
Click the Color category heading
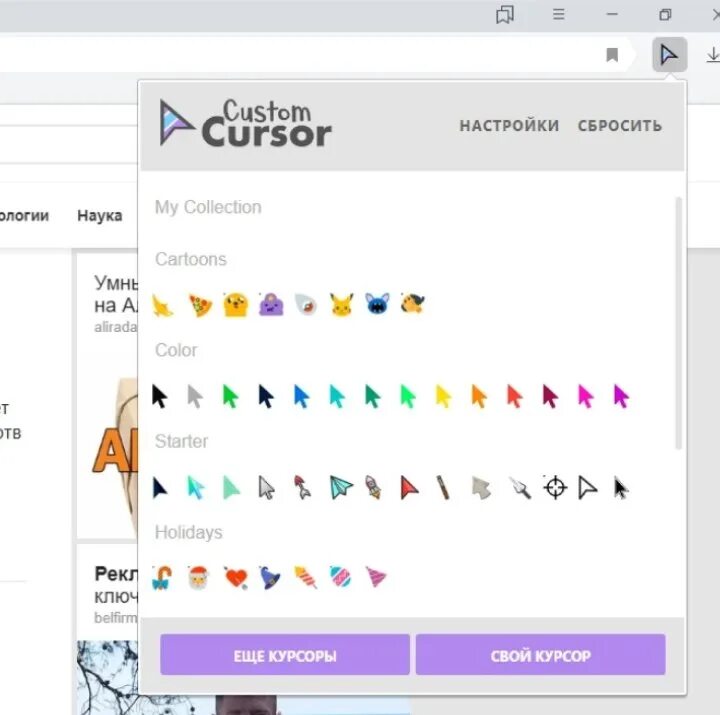pos(176,350)
